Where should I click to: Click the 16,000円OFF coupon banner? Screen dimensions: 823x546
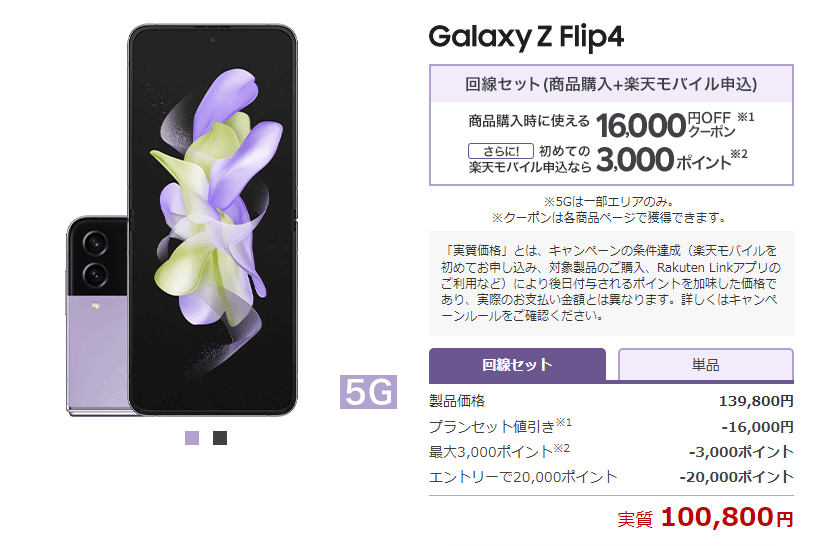coord(611,124)
